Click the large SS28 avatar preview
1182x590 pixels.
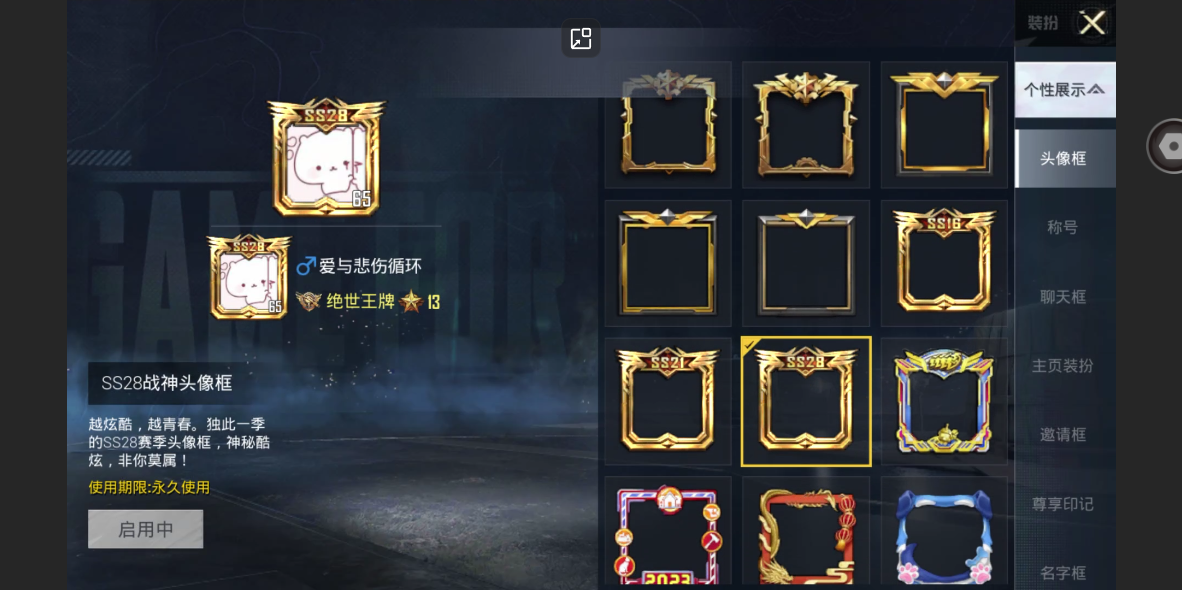(326, 157)
